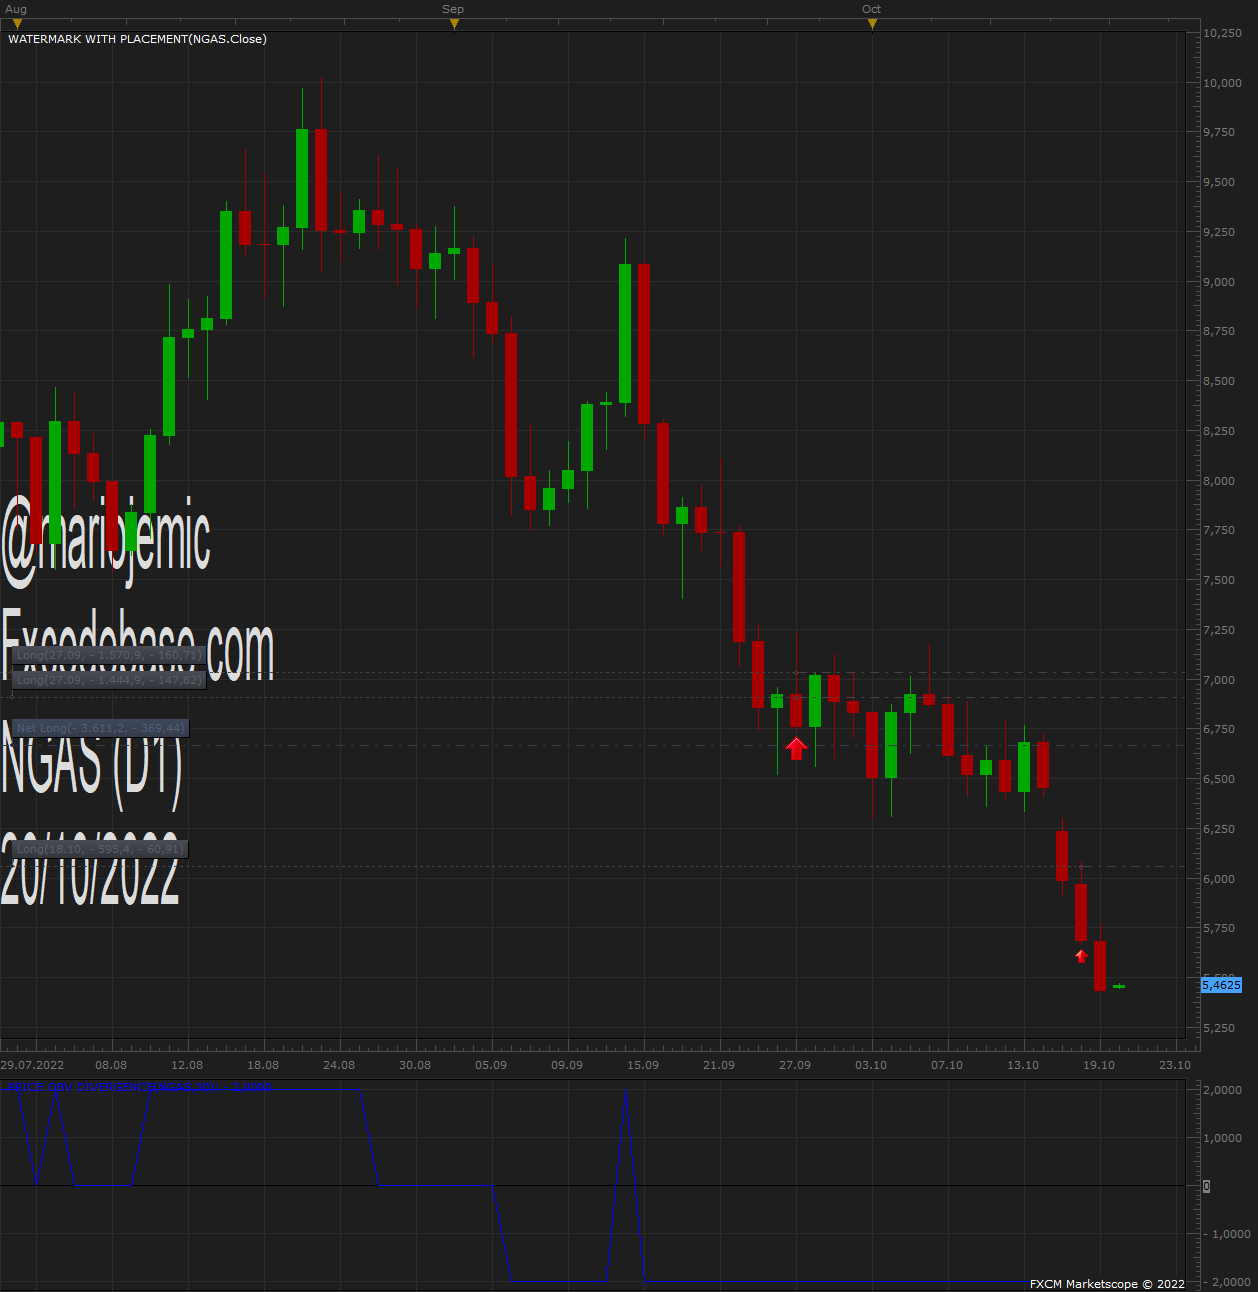The height and width of the screenshot is (1292, 1258).
Task: Click the FXCM Marketscope © 2022 text
Action: (1107, 1284)
